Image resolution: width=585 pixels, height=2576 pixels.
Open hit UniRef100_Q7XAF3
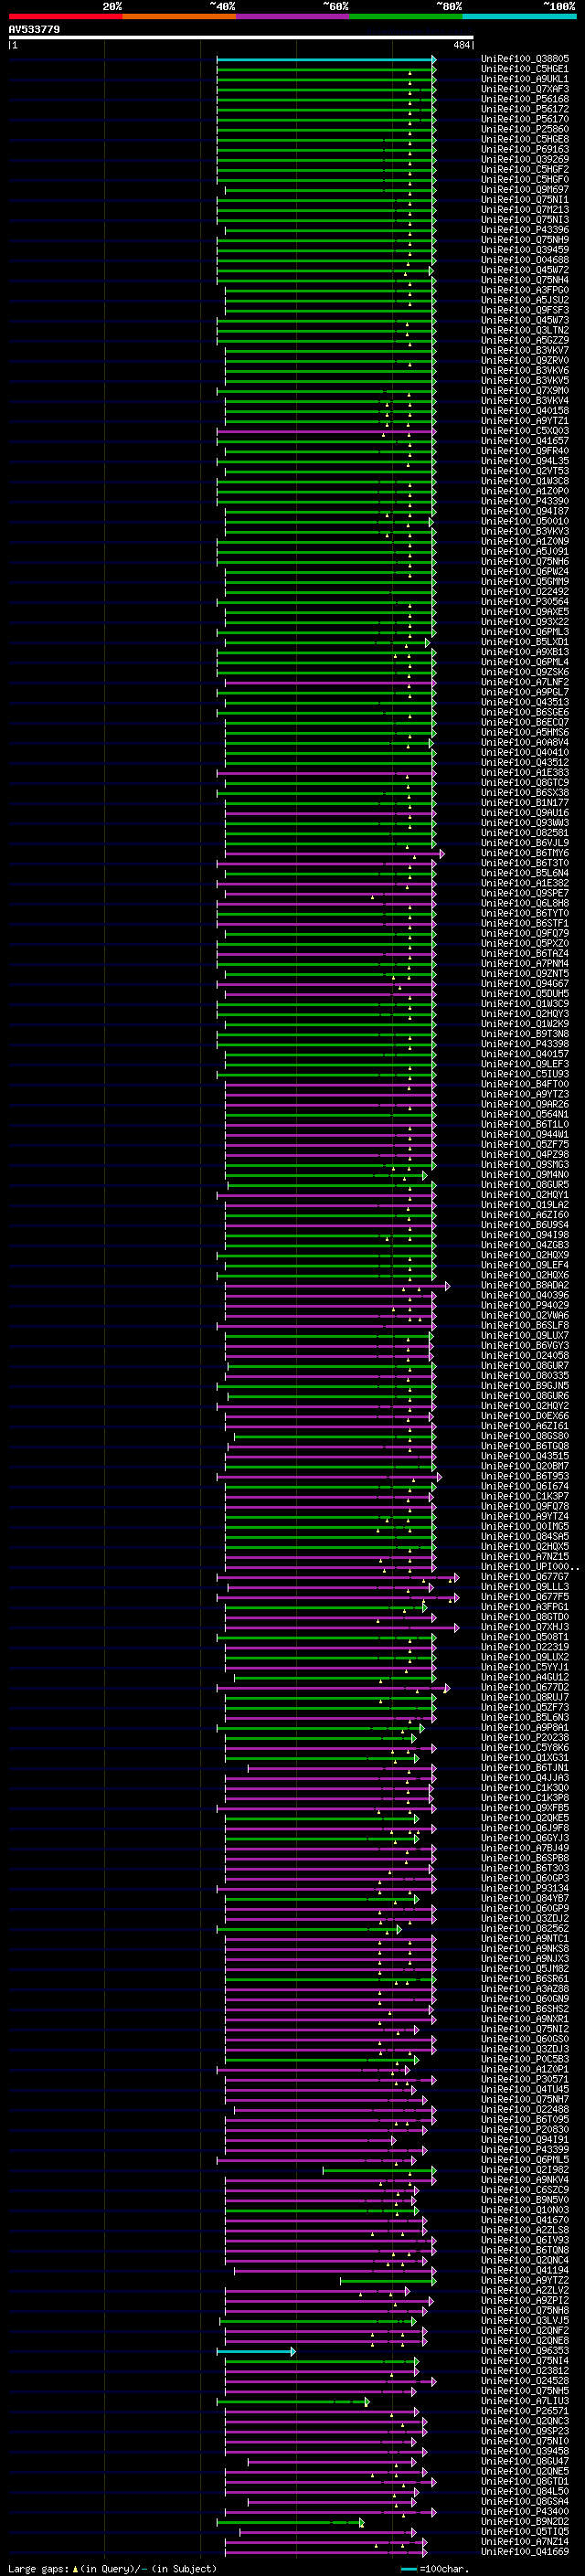pyautogui.click(x=525, y=89)
